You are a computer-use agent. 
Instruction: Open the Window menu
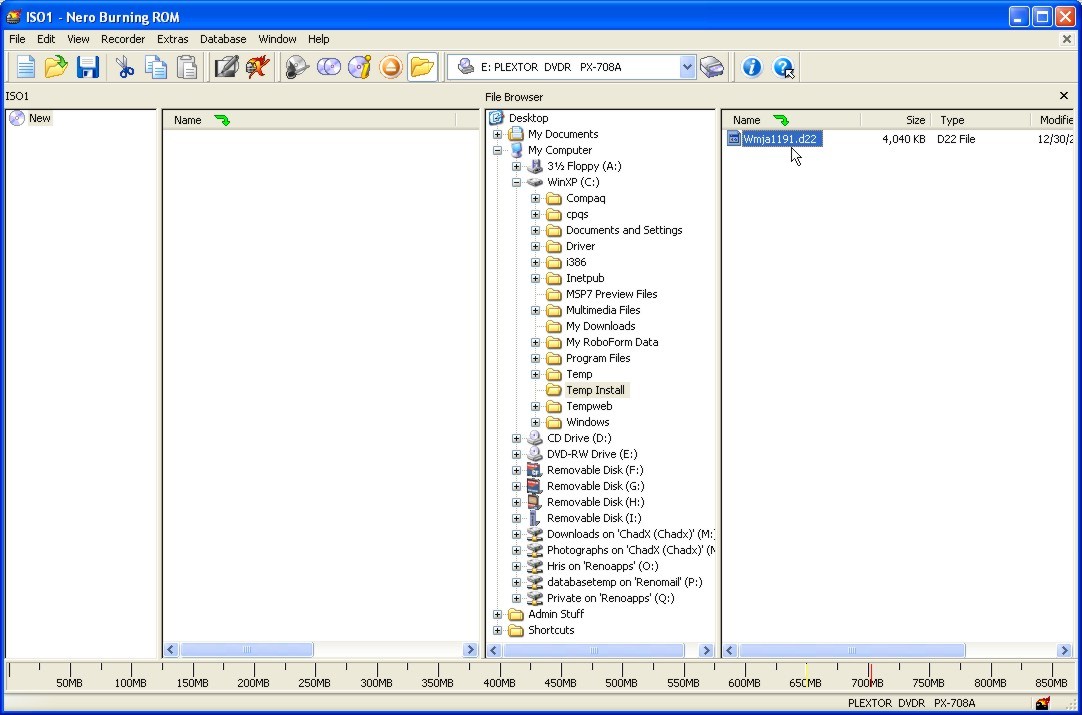pos(277,39)
